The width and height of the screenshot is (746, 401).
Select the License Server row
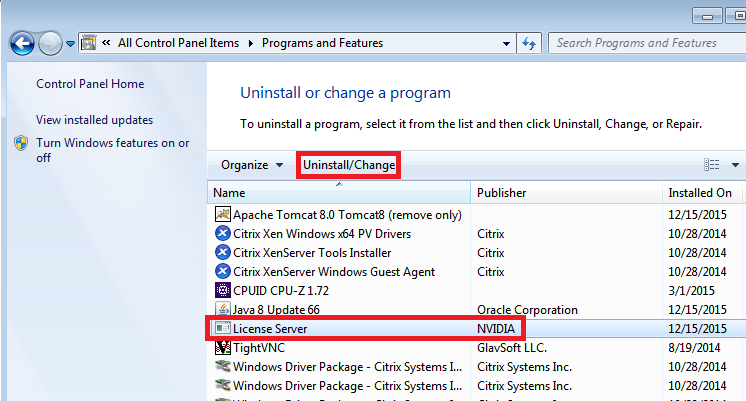pos(340,328)
